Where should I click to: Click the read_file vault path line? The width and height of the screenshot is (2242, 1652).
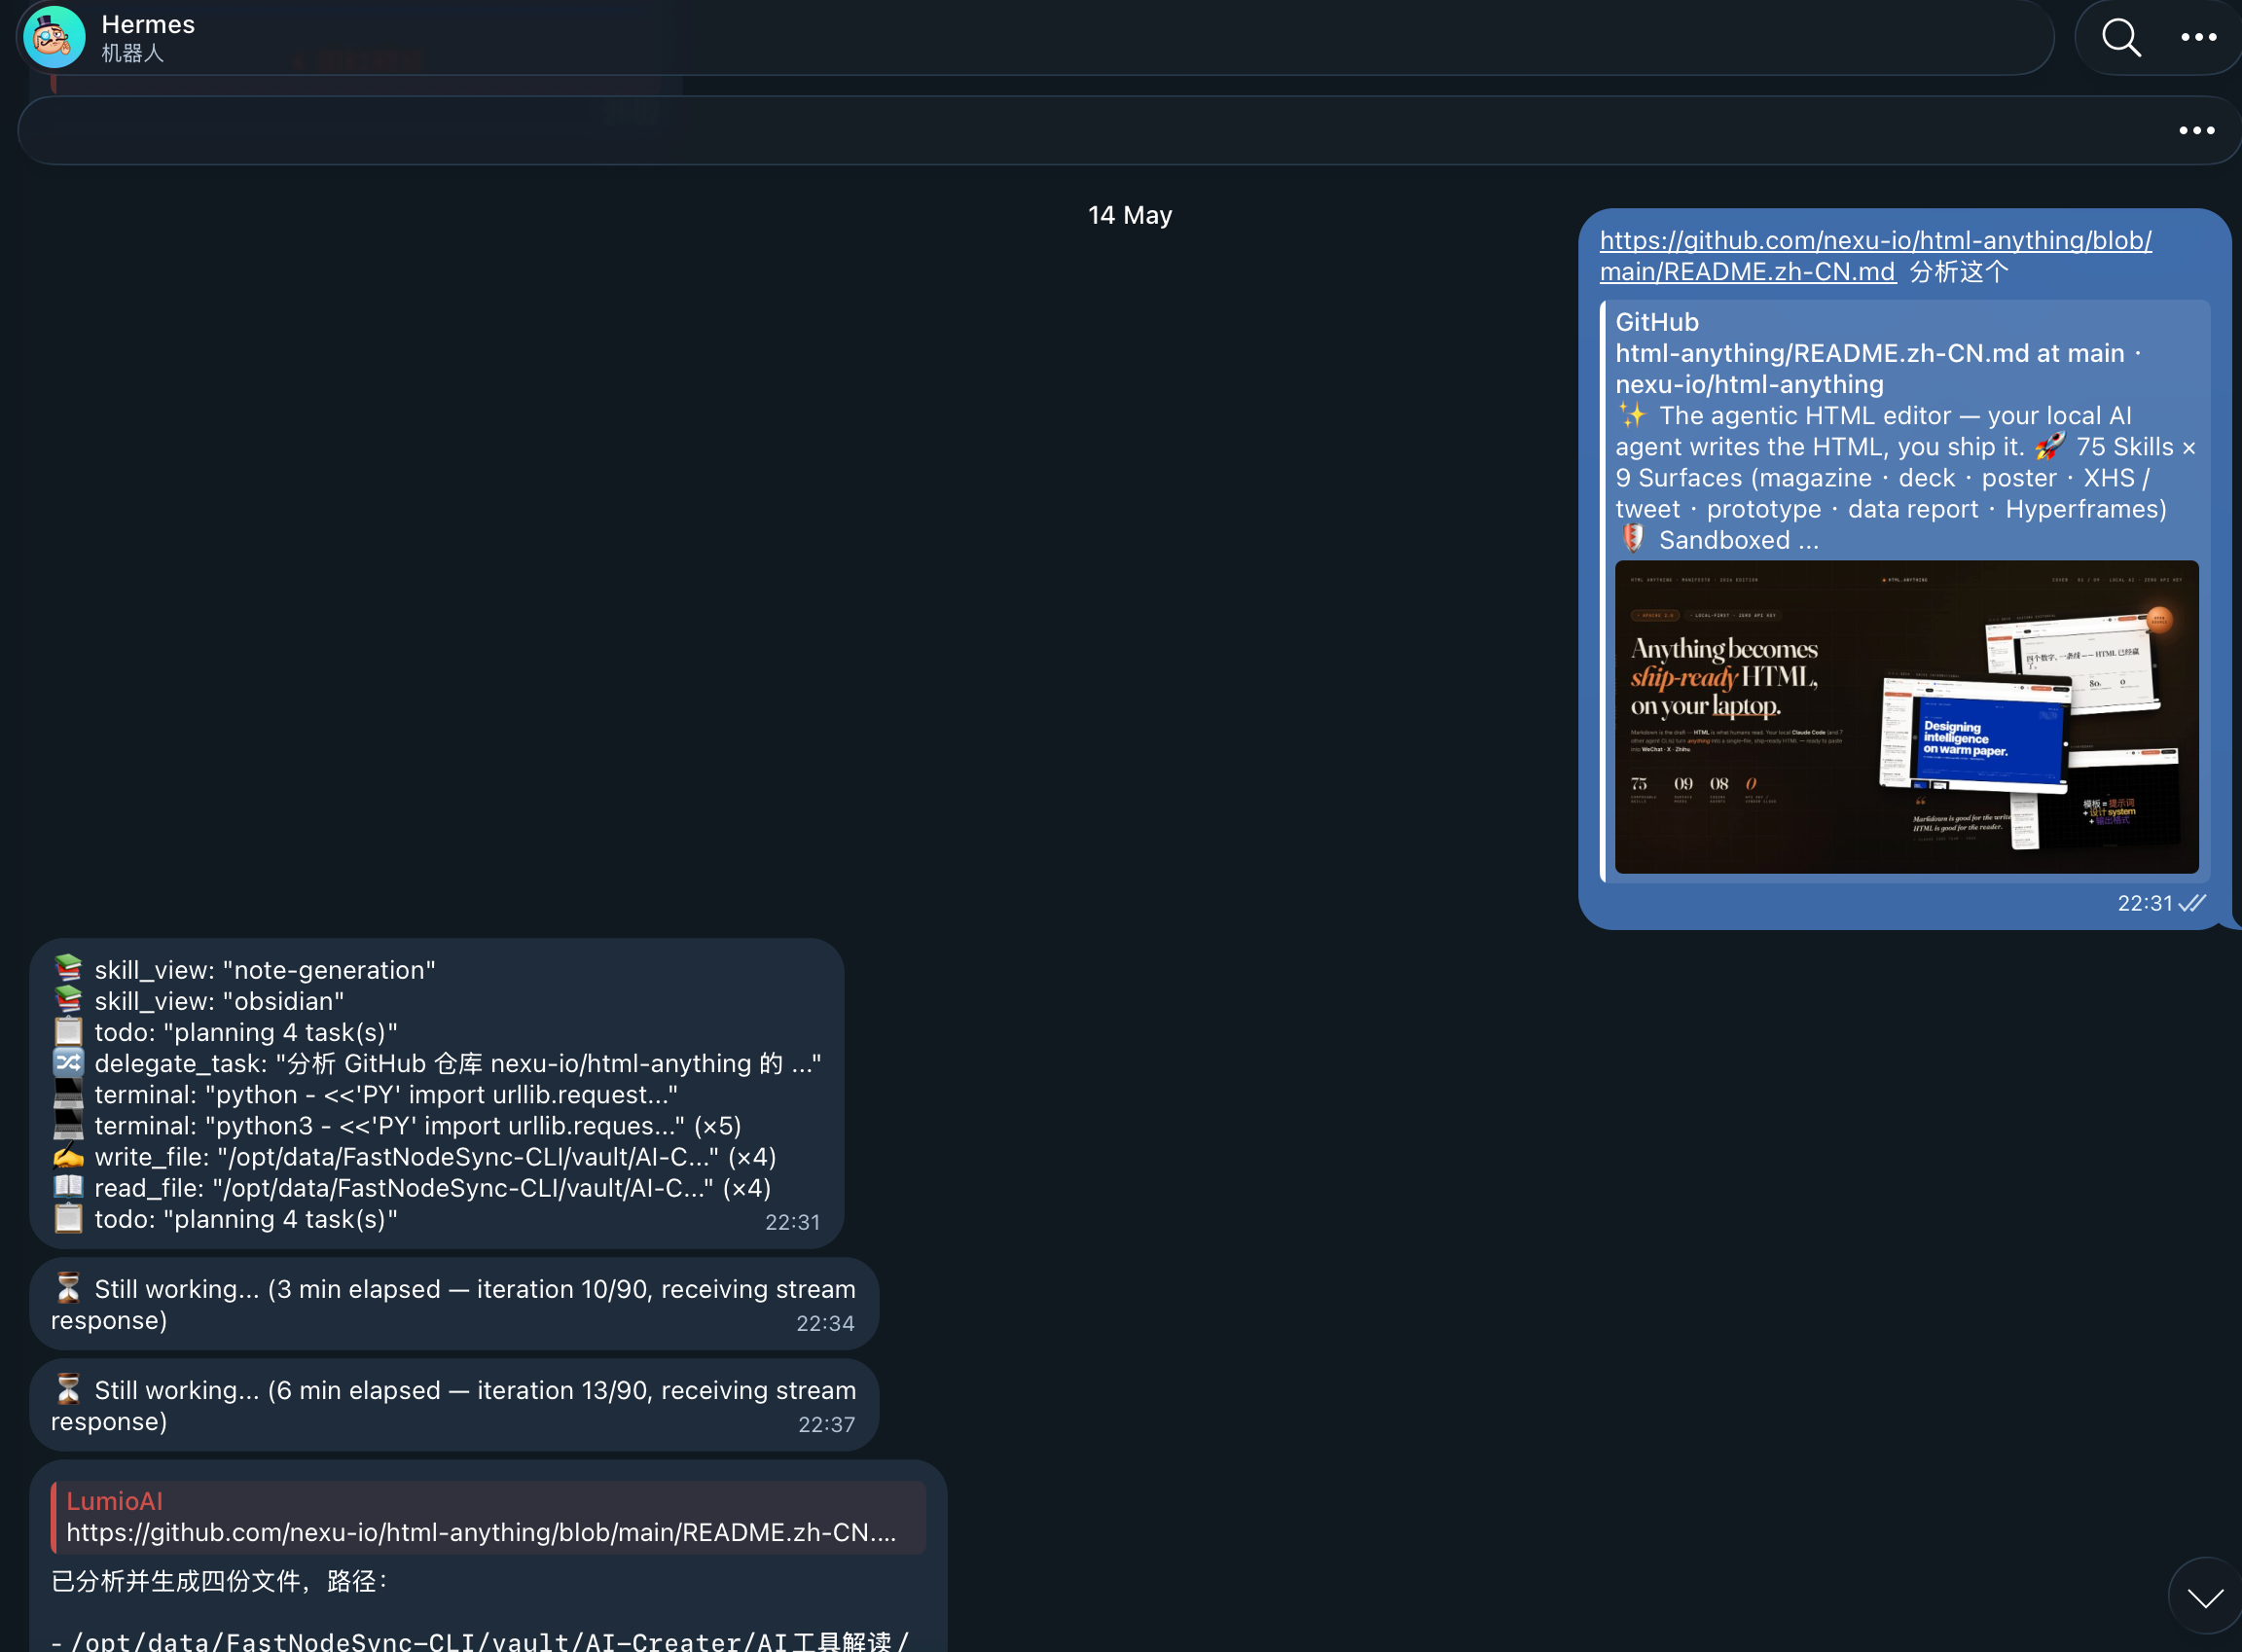(x=433, y=1188)
